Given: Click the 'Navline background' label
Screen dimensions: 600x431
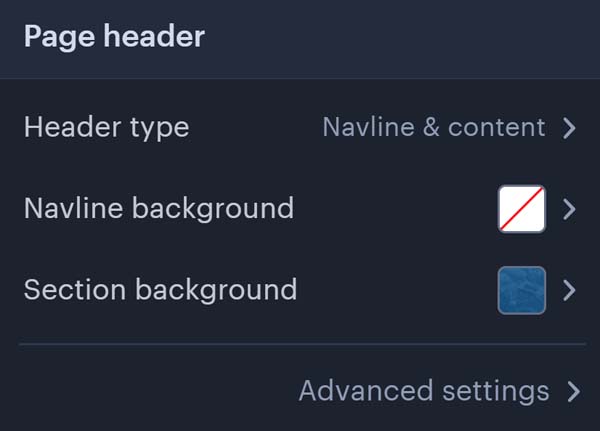Looking at the screenshot, I should tap(159, 209).
